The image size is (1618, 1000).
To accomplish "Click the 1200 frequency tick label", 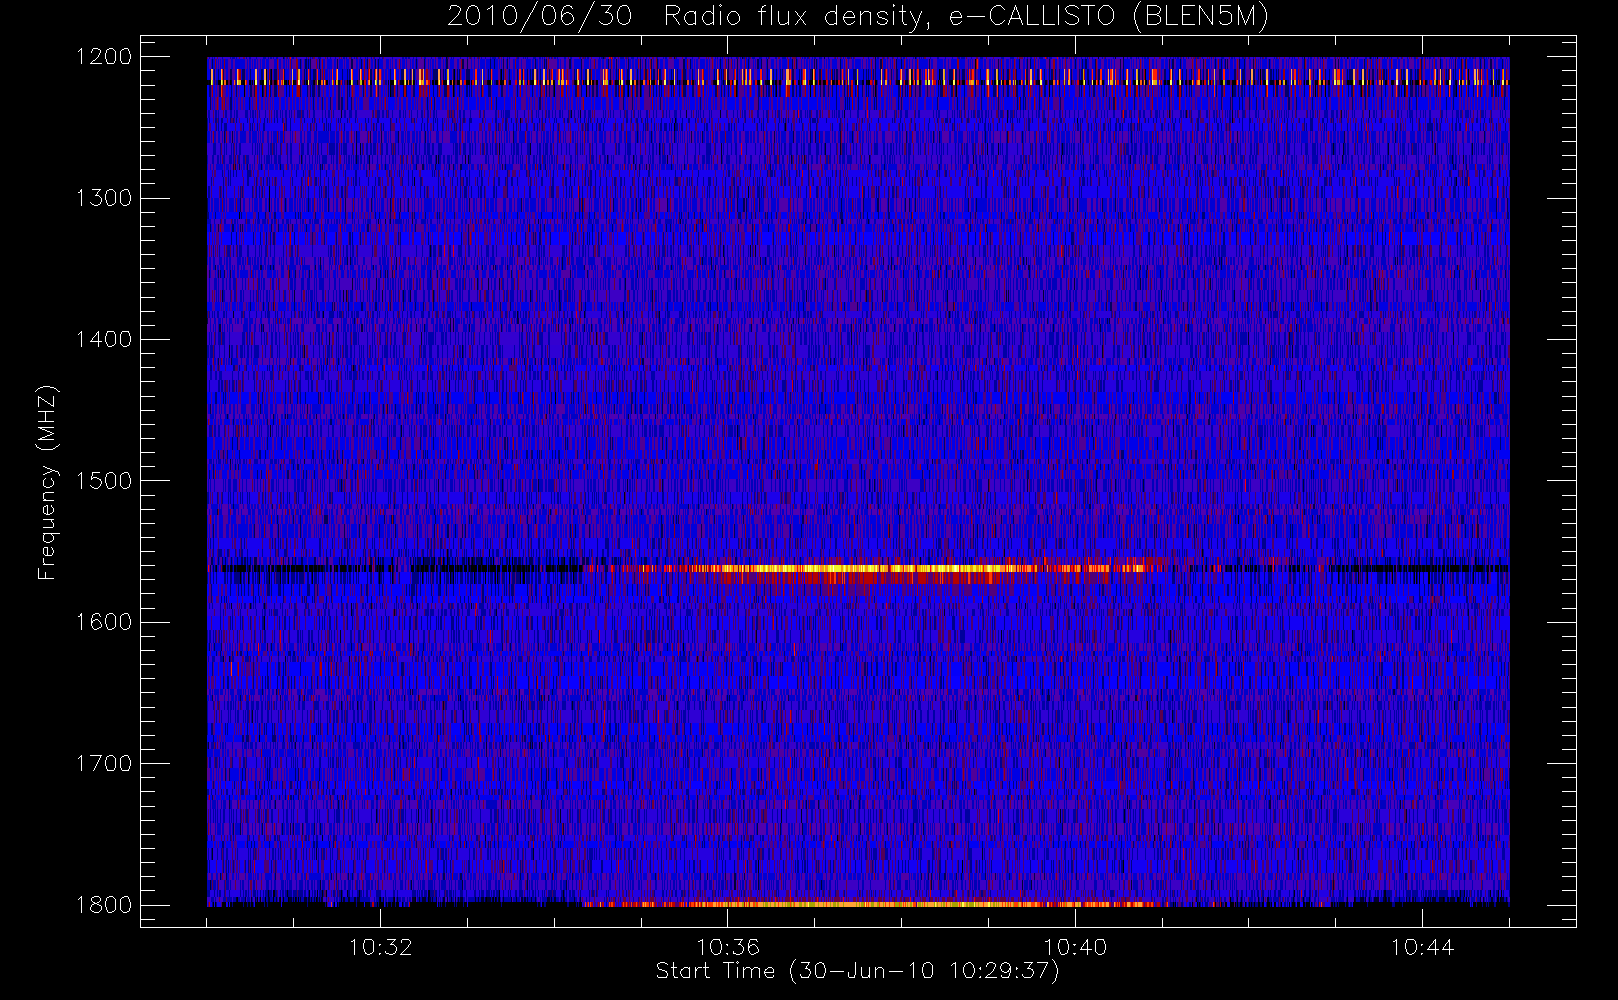I will pyautogui.click(x=104, y=57).
